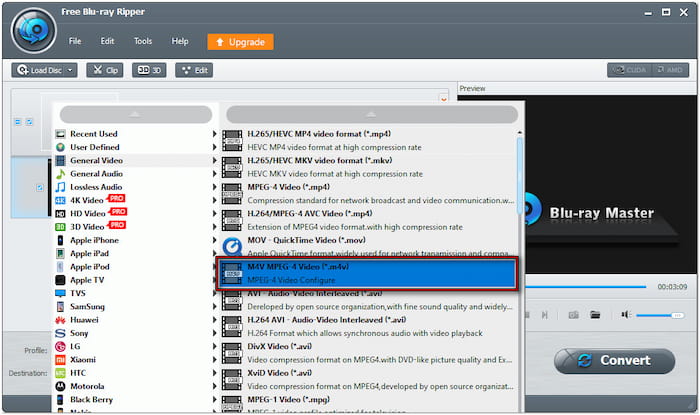Screen dimensions: 700x415
Task: Select the Lossless Audio icon
Action: coord(60,187)
